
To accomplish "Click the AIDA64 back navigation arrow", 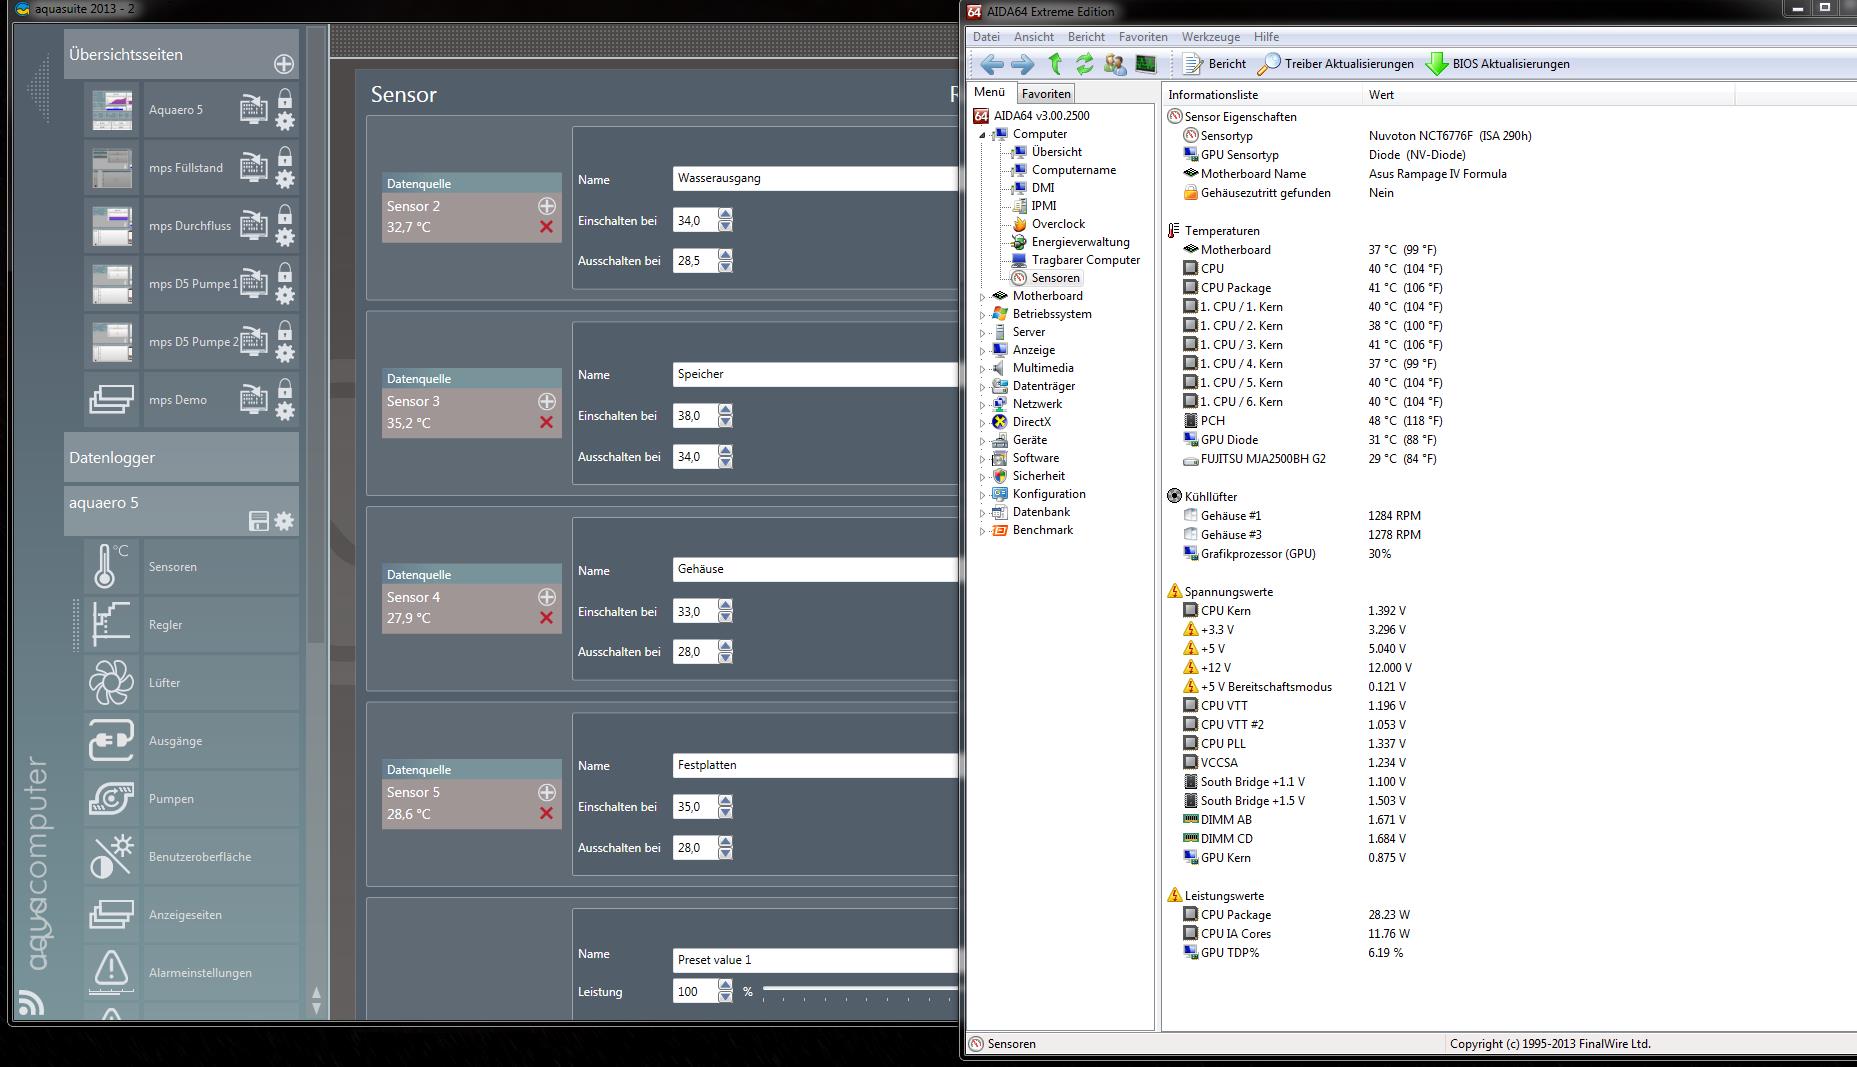I will pyautogui.click(x=991, y=64).
